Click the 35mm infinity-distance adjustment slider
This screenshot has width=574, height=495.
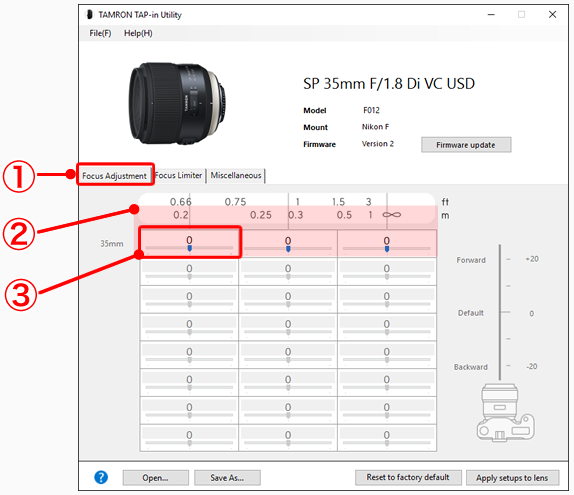(387, 248)
